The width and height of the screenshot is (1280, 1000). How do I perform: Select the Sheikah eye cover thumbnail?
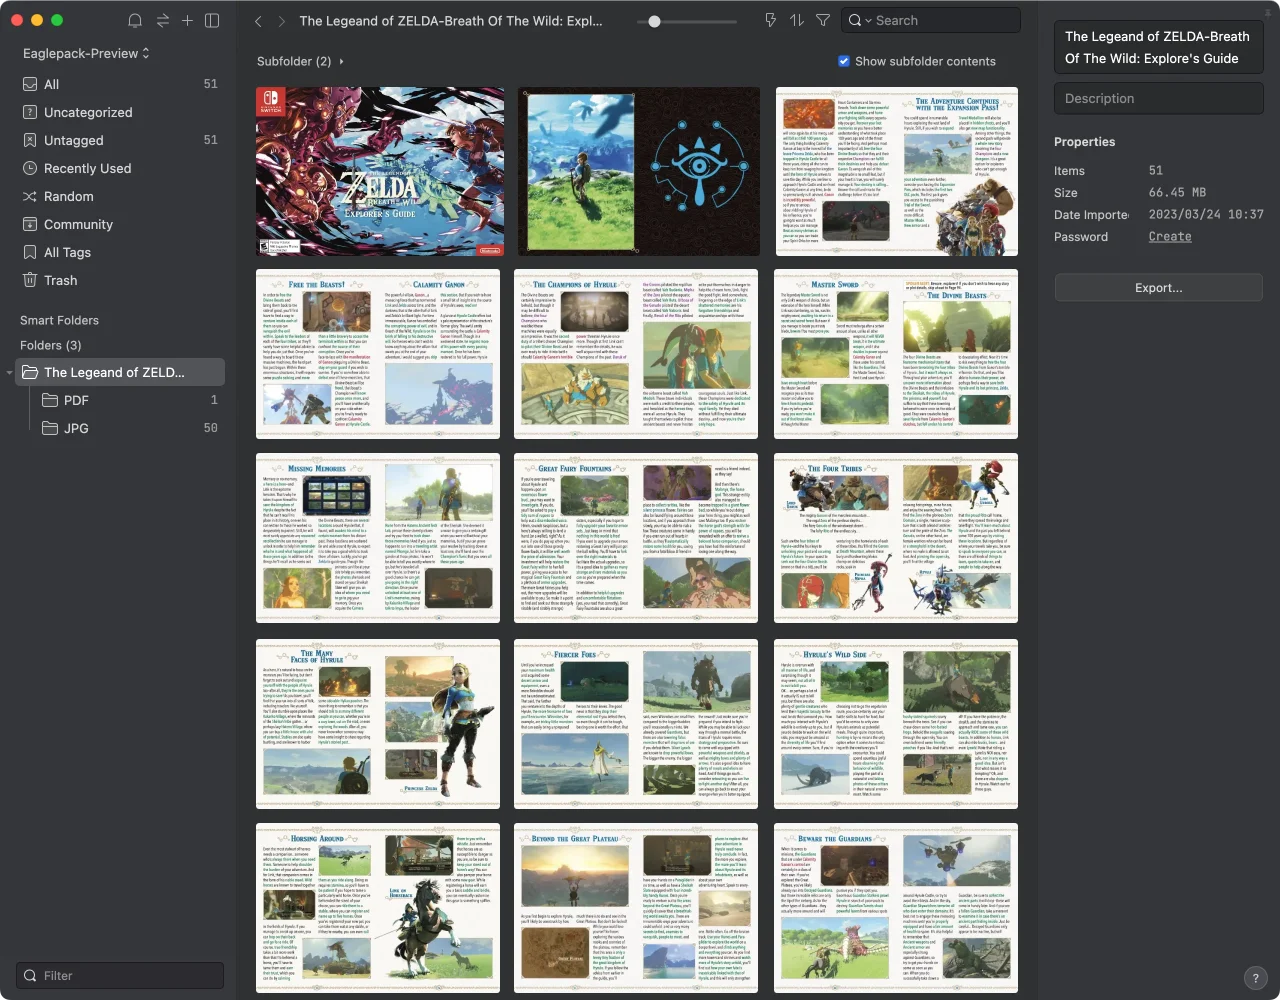pos(638,171)
